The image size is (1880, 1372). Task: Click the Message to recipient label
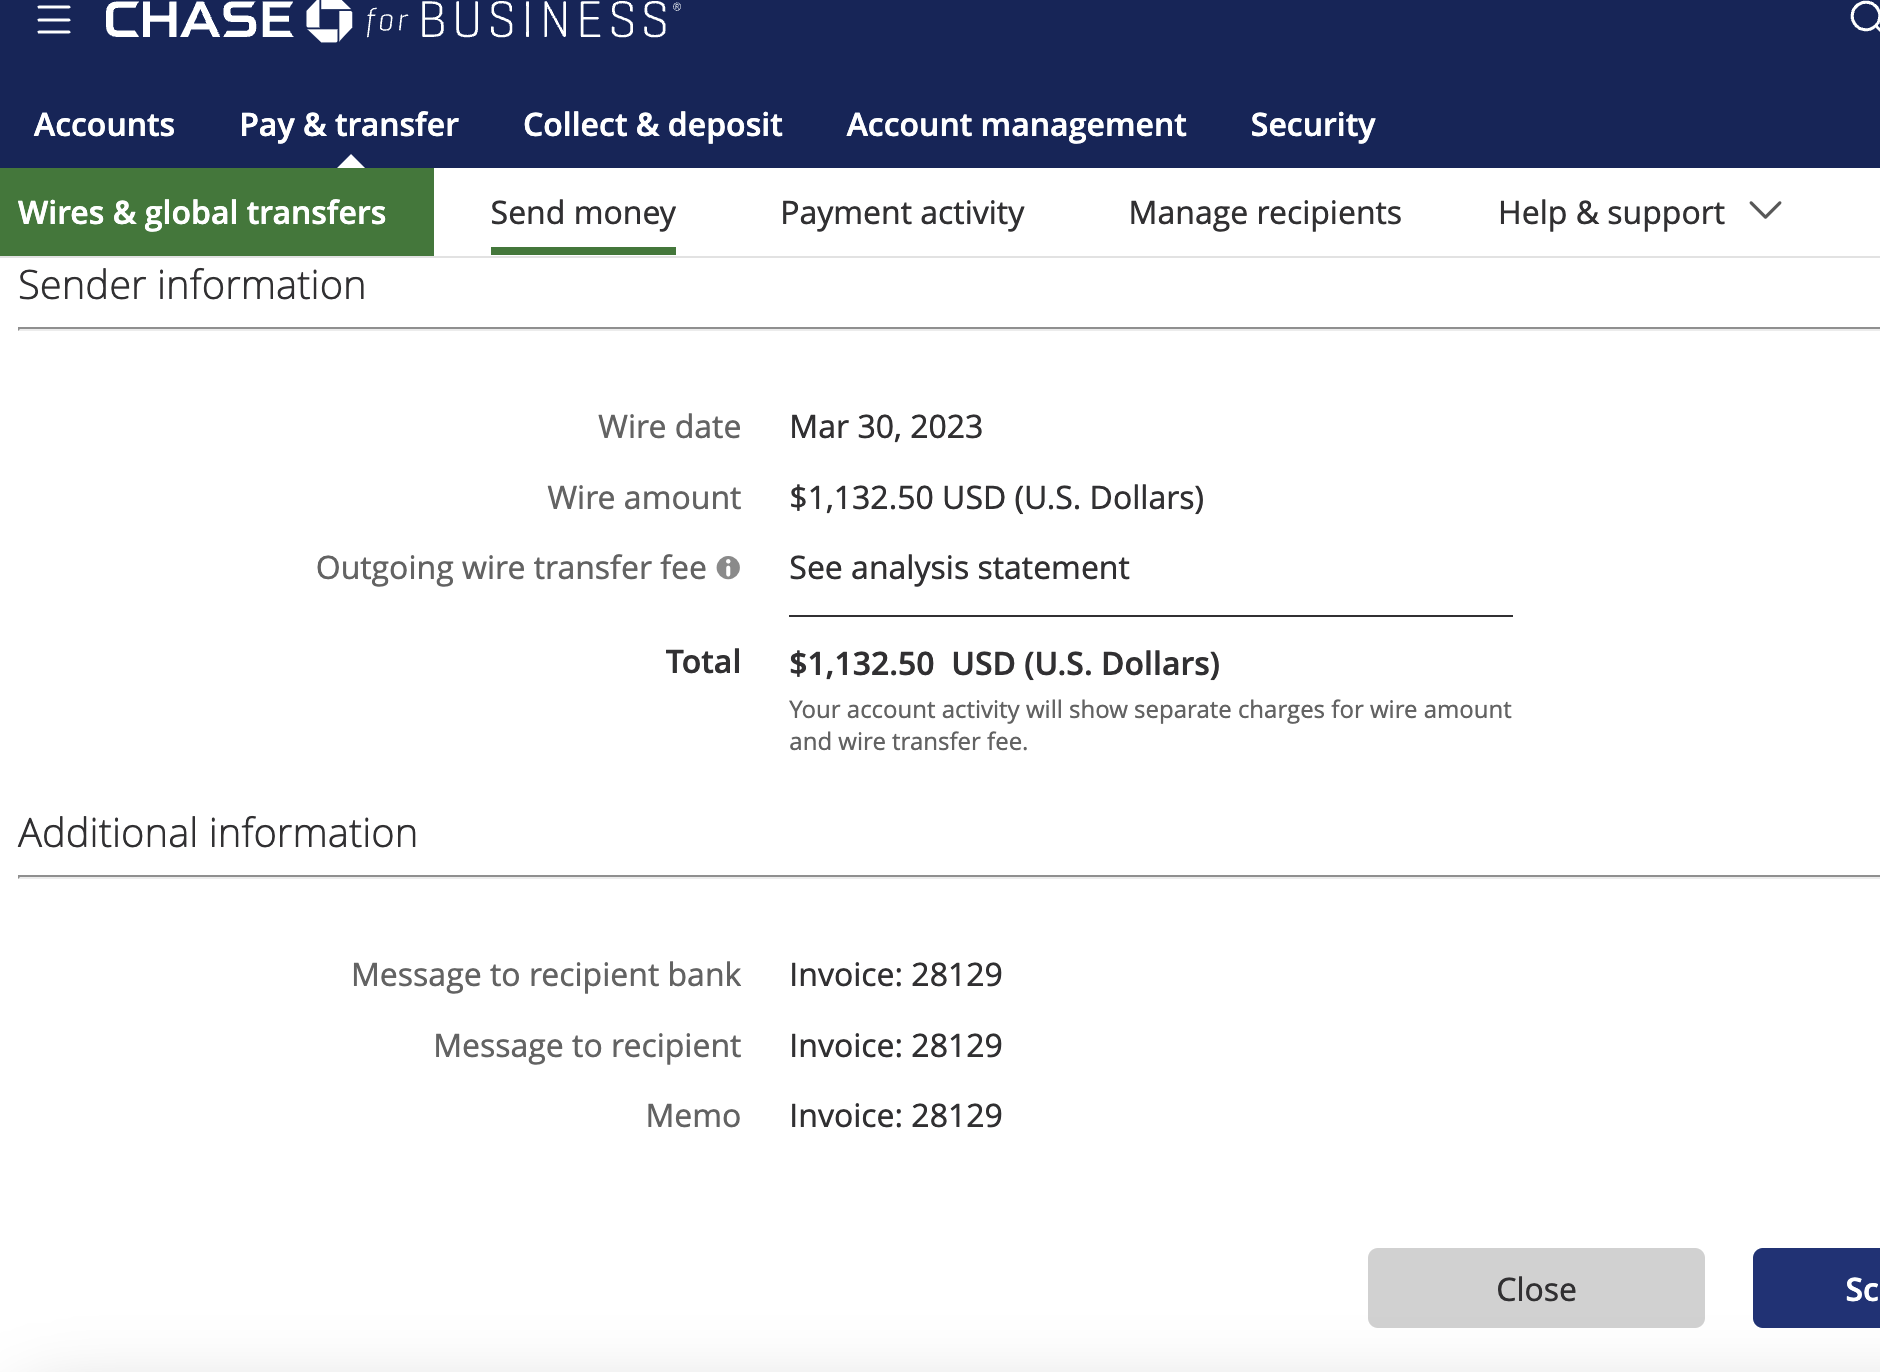pos(587,1046)
